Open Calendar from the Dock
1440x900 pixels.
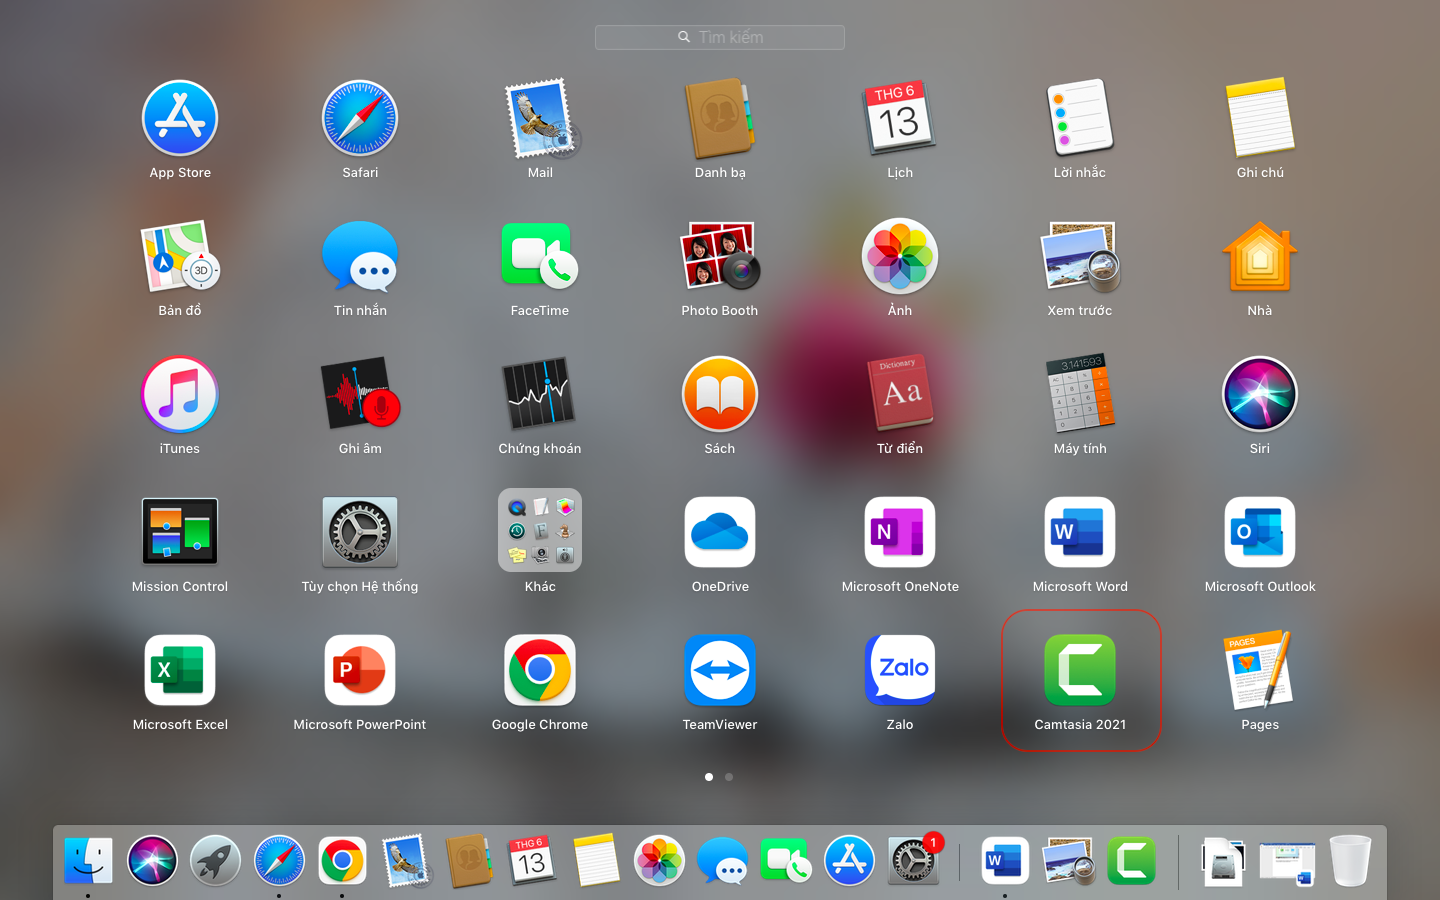[x=532, y=861]
